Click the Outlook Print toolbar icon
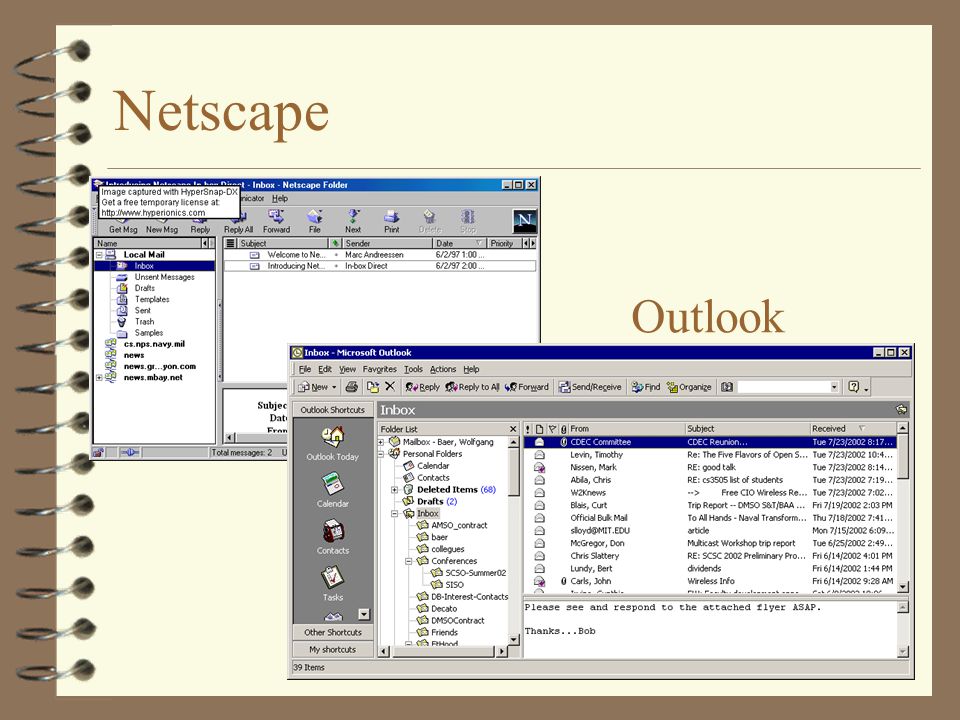The width and height of the screenshot is (960, 720). pos(351,387)
